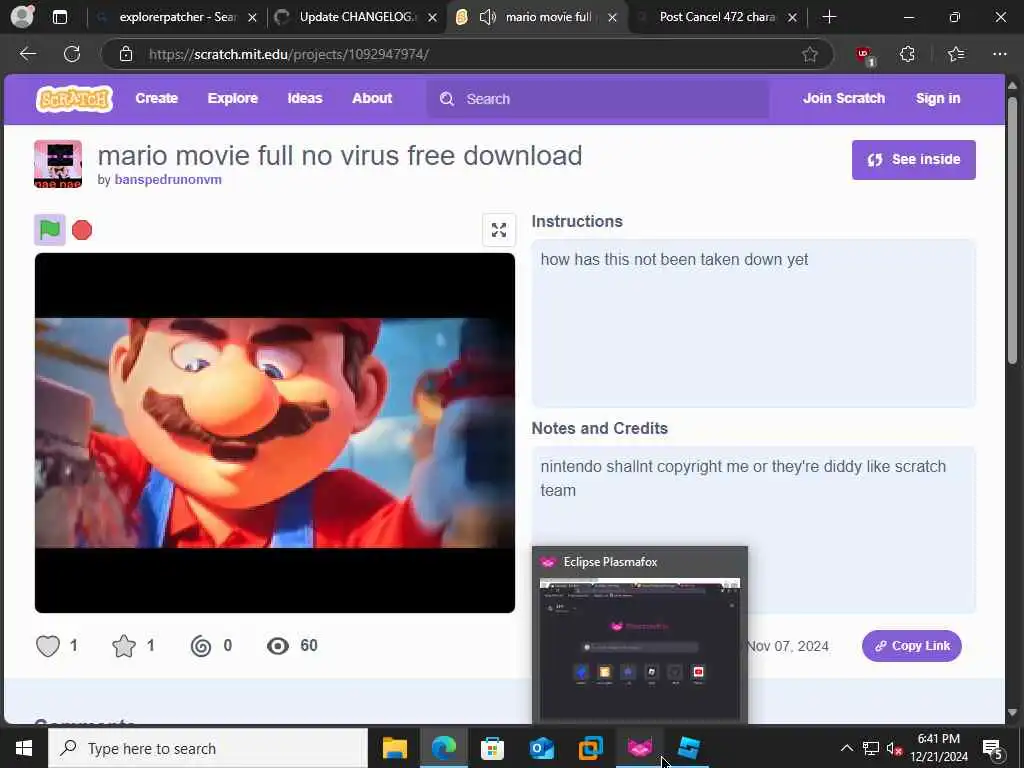Toggle tab actions menu icon
This screenshot has width=1024, height=768.
pos(59,17)
